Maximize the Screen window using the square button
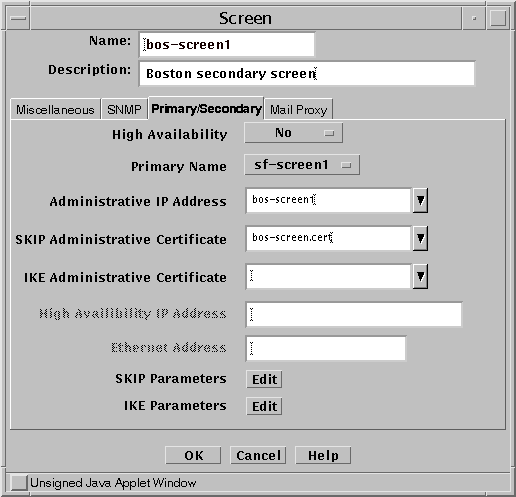The height and width of the screenshot is (497, 516). (498, 18)
